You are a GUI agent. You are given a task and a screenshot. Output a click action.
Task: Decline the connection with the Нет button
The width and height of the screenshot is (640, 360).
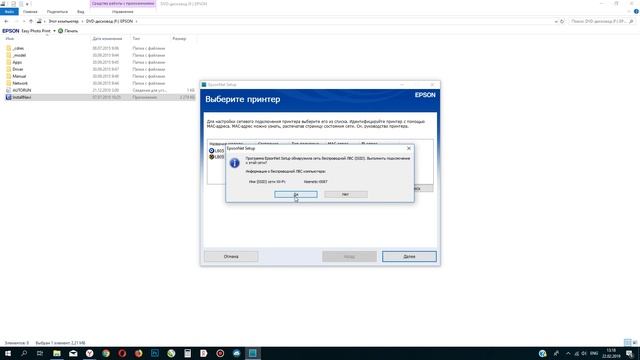click(x=346, y=194)
